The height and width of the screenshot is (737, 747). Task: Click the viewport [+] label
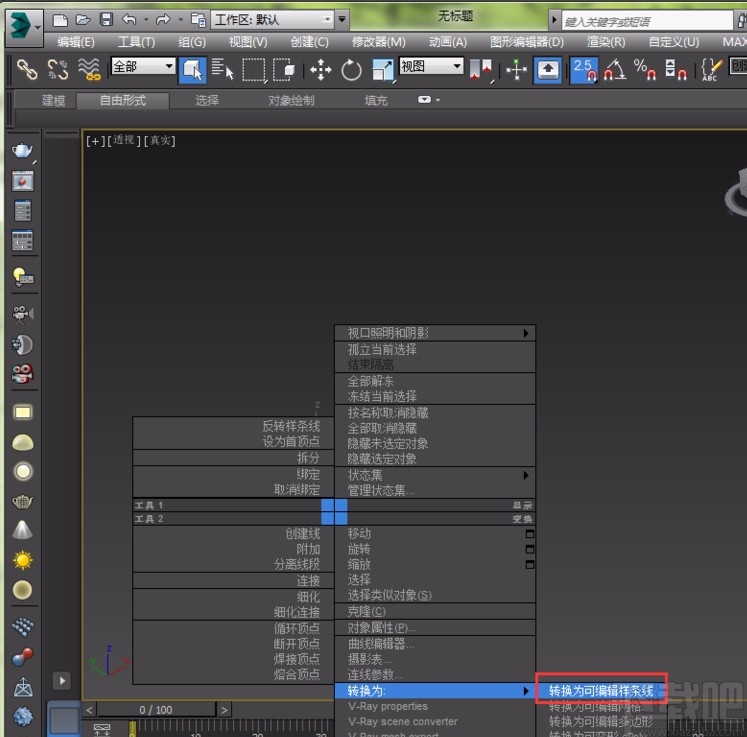pyautogui.click(x=95, y=141)
